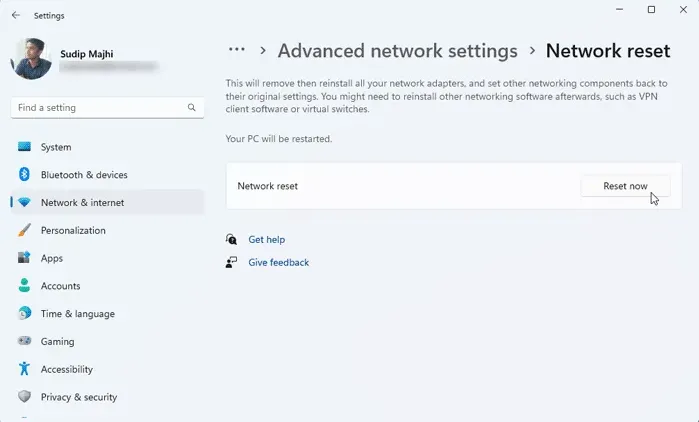Click the Reset now button
The width and height of the screenshot is (699, 422).
click(625, 186)
